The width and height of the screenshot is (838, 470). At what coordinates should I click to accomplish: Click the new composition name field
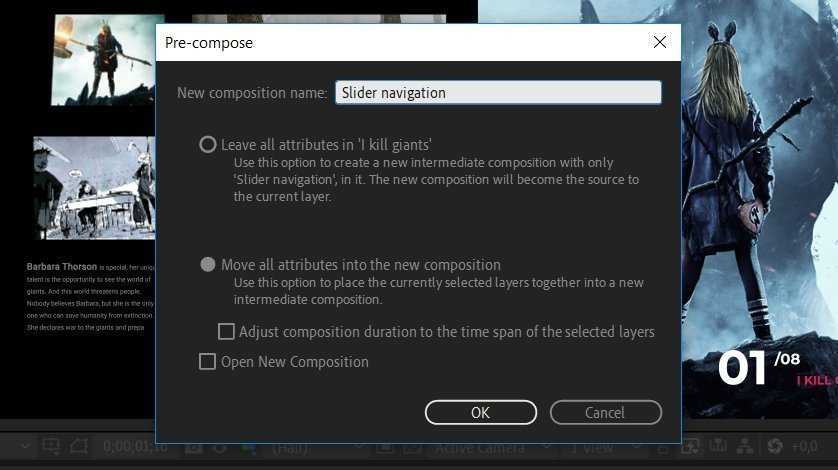(498, 92)
